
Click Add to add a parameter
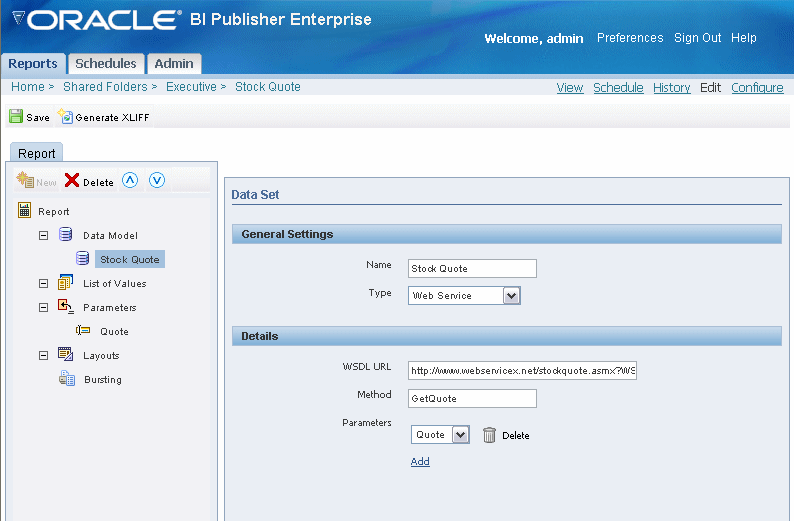[x=420, y=461]
